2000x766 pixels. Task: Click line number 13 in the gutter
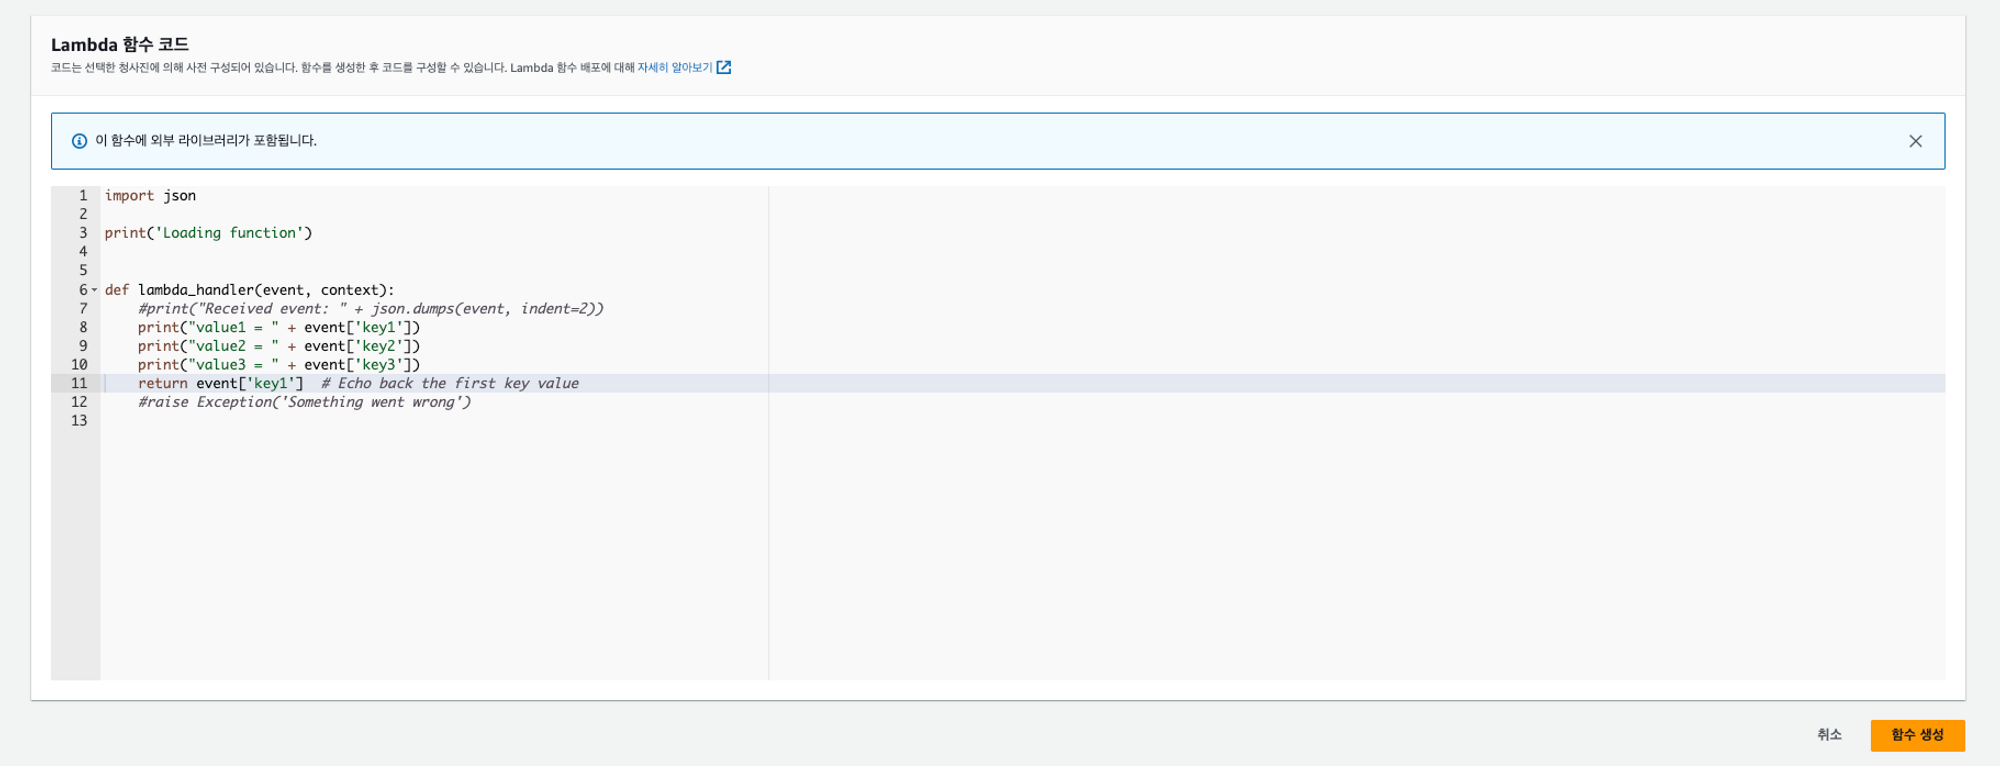[79, 421]
